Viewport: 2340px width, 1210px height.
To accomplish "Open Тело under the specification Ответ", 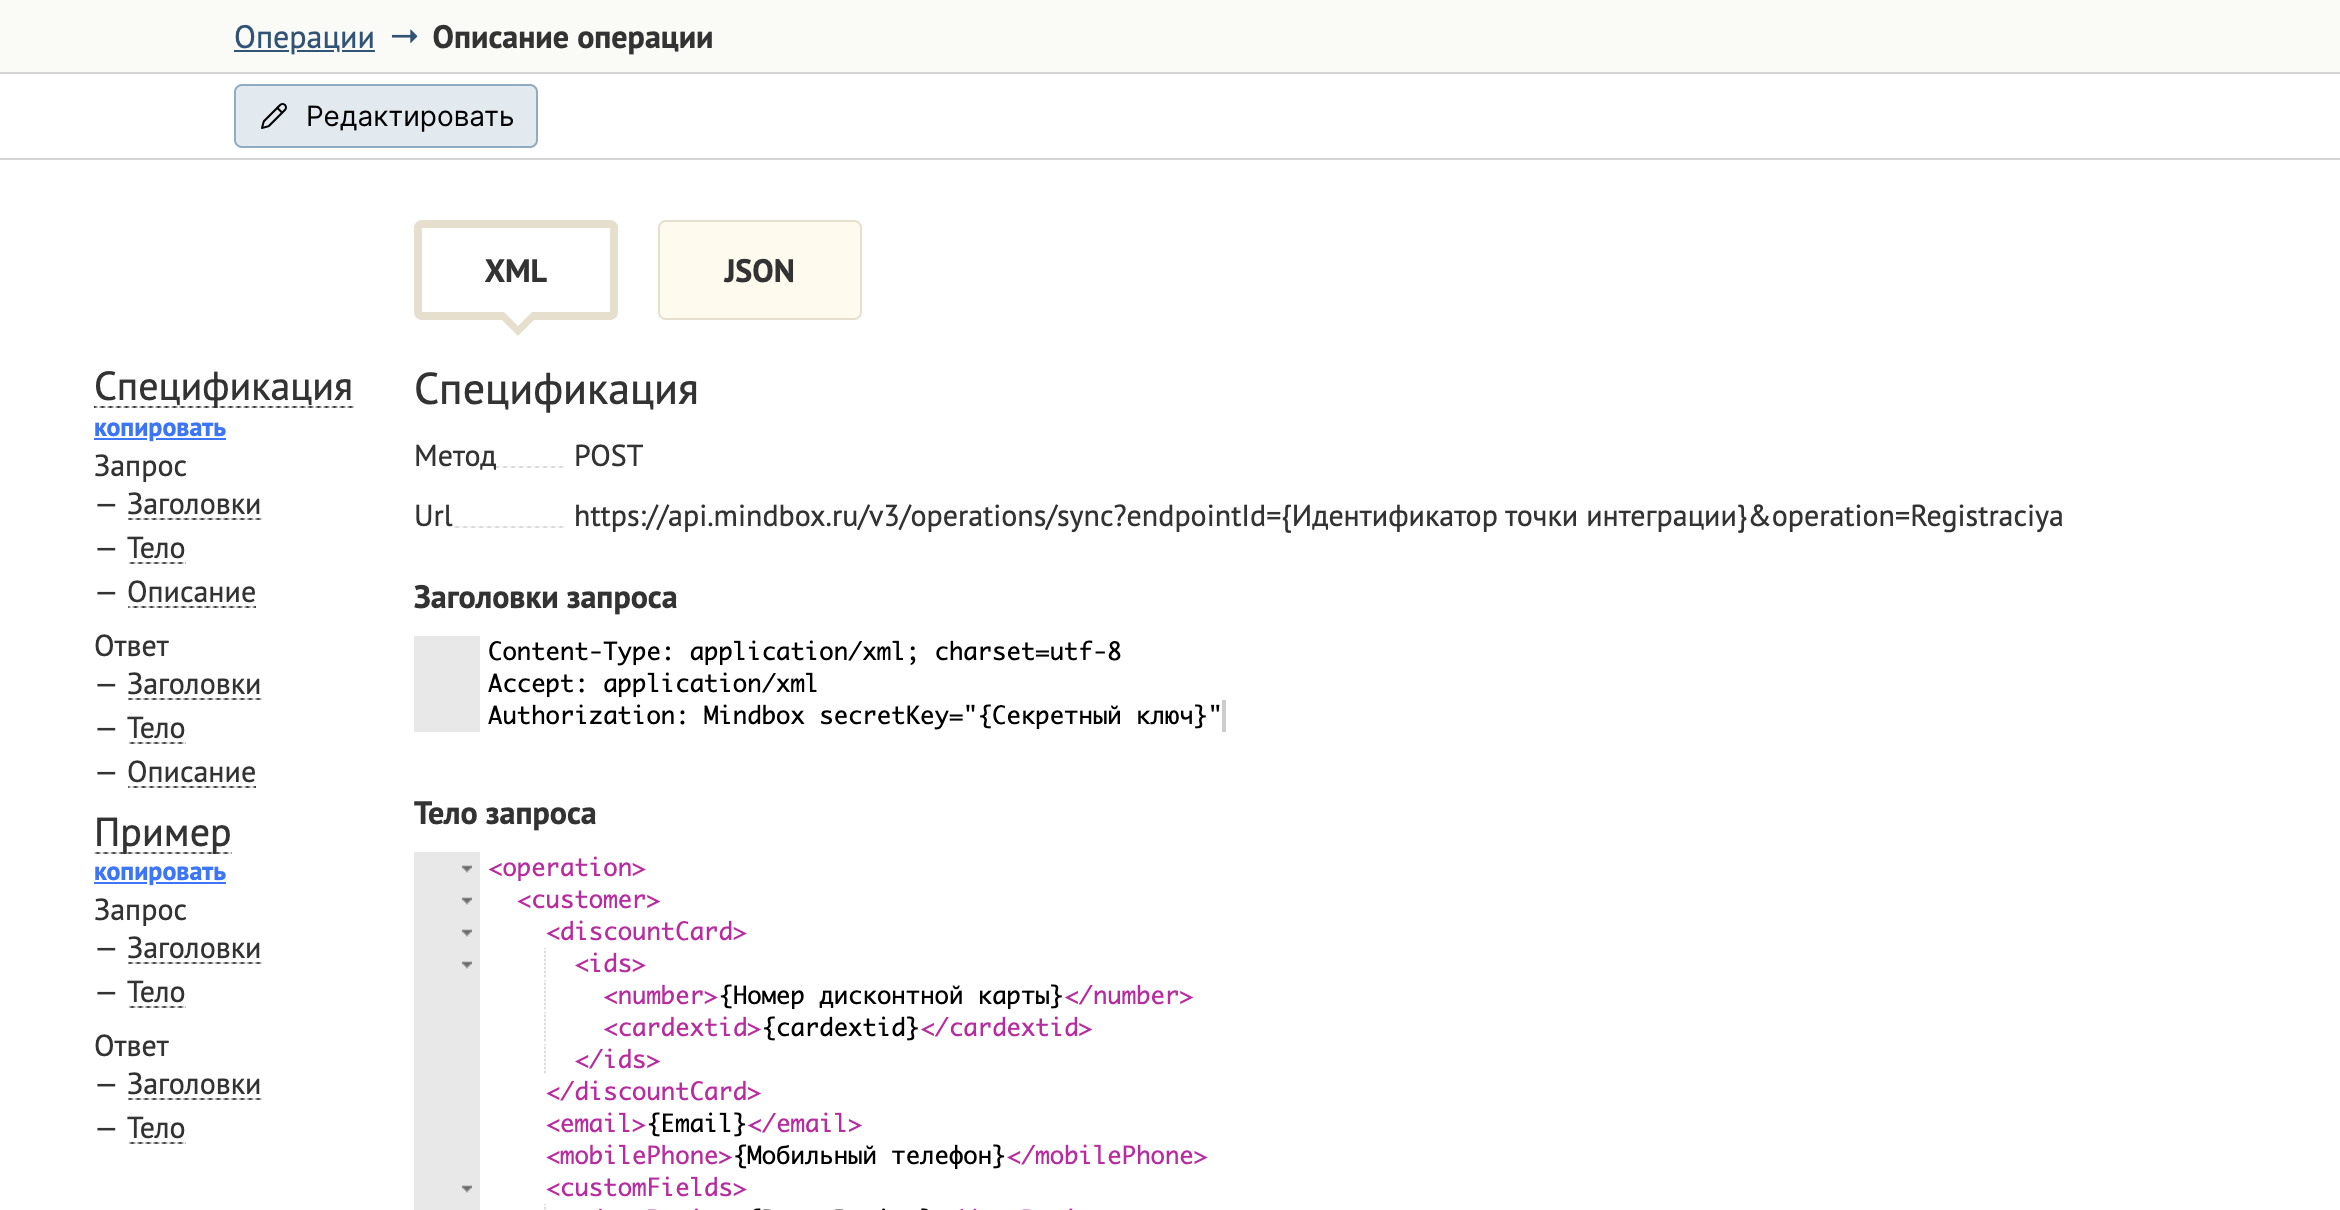I will [x=156, y=728].
